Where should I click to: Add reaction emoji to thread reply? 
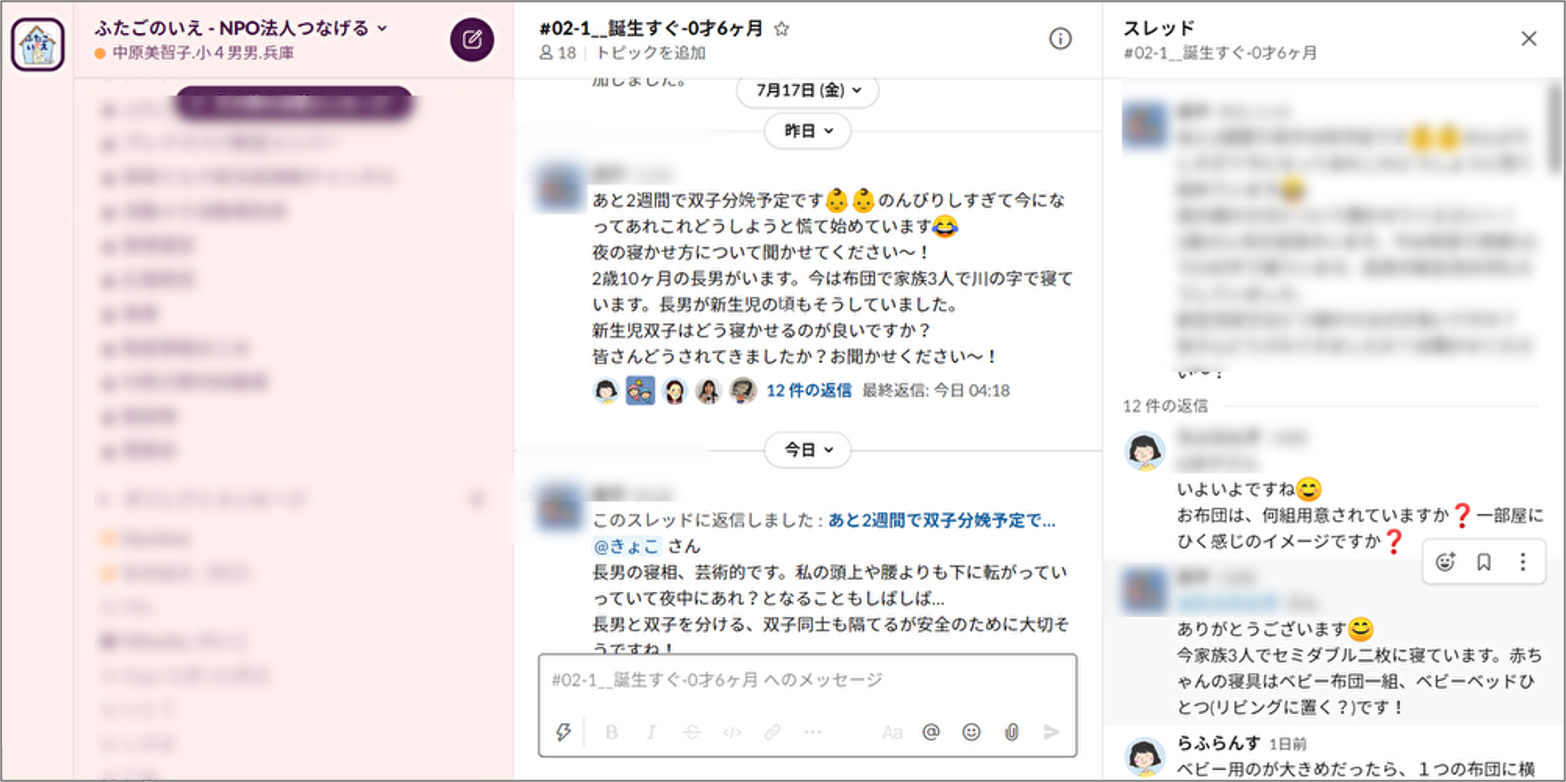pyautogui.click(x=1445, y=562)
